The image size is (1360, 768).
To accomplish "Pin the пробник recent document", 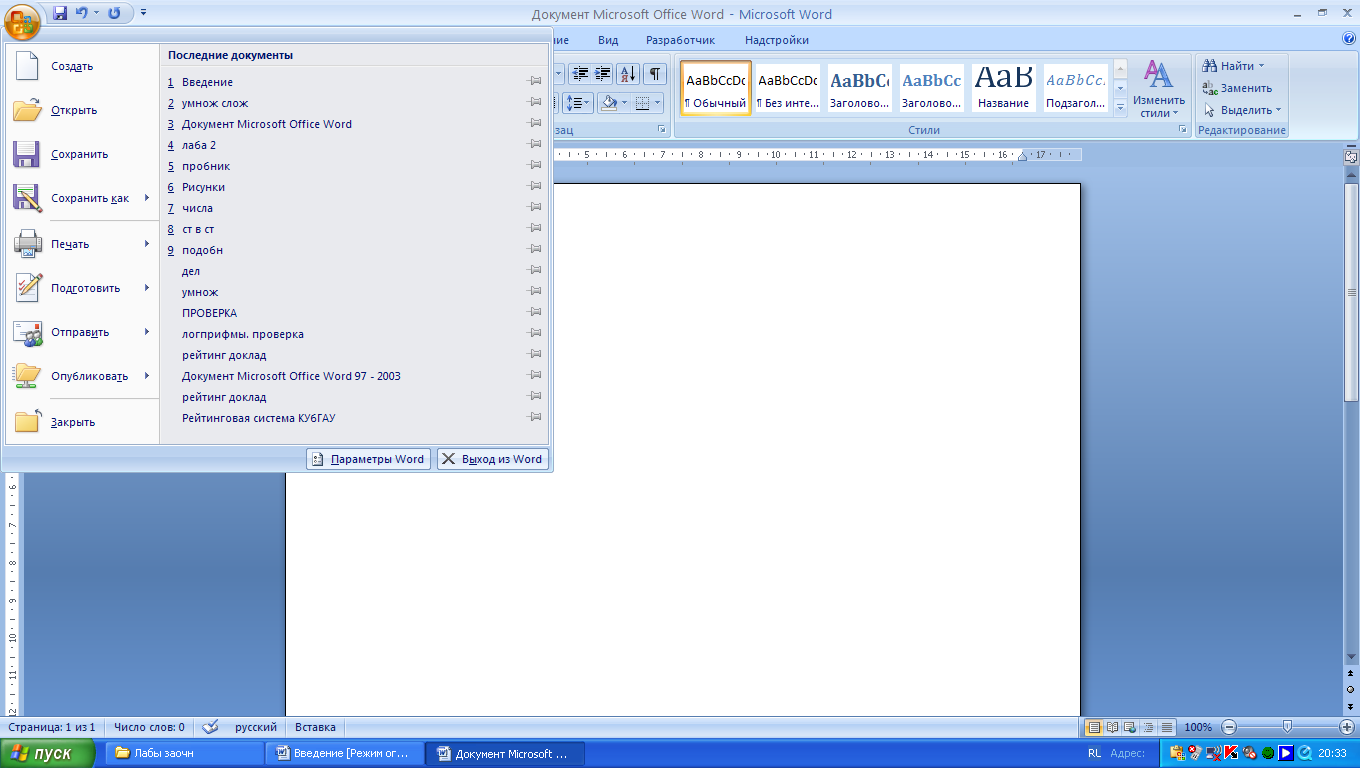I will pyautogui.click(x=535, y=166).
